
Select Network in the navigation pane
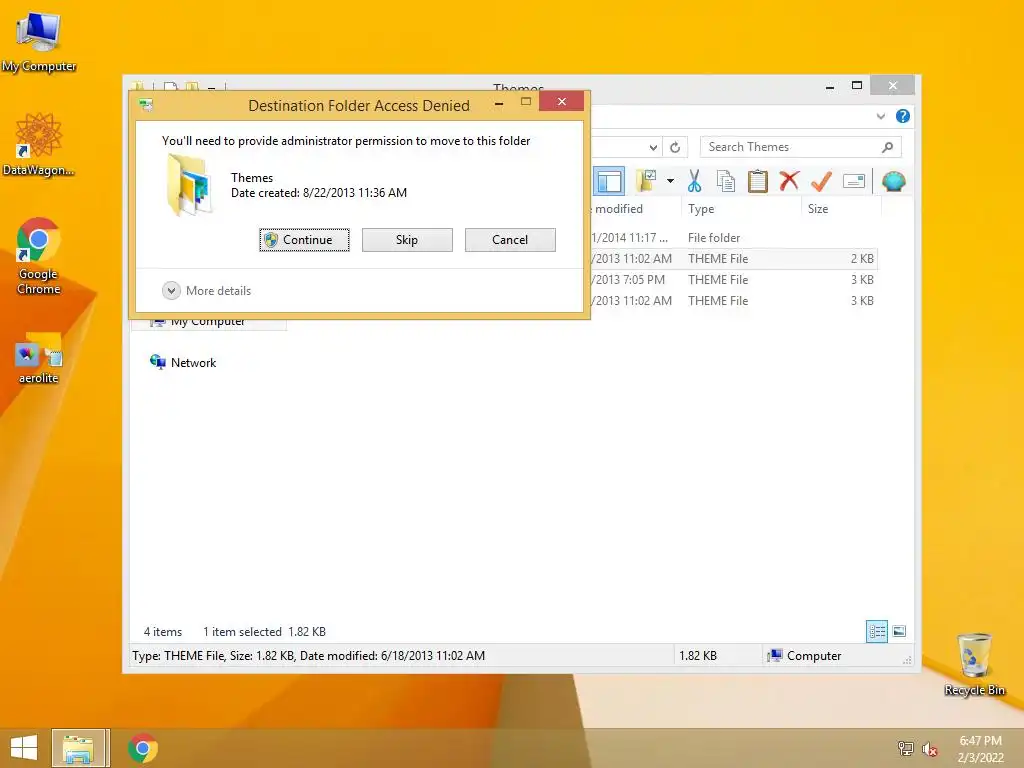pyautogui.click(x=183, y=362)
